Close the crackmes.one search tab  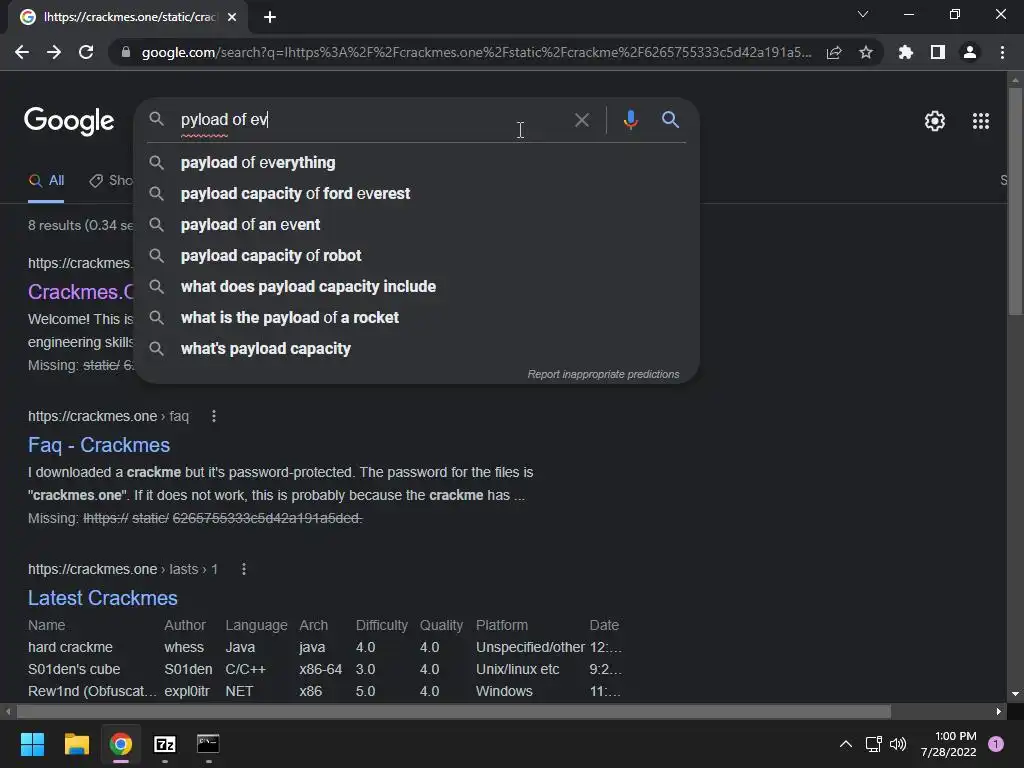232,17
